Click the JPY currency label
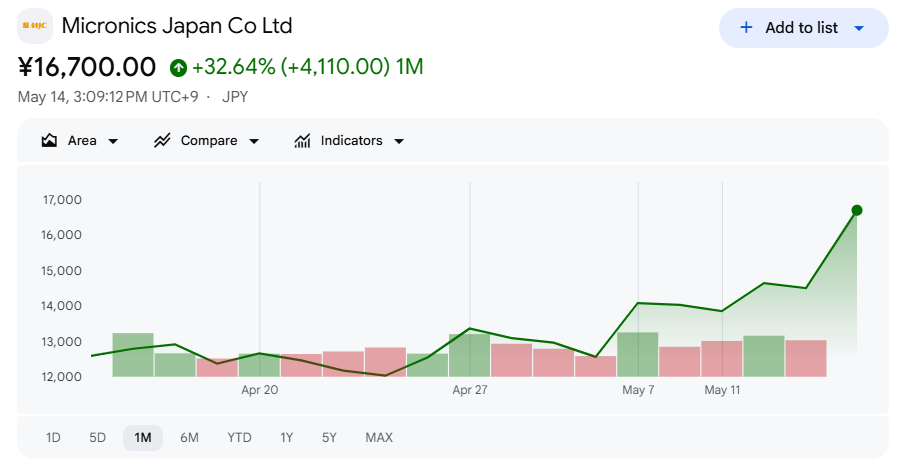 (x=235, y=97)
